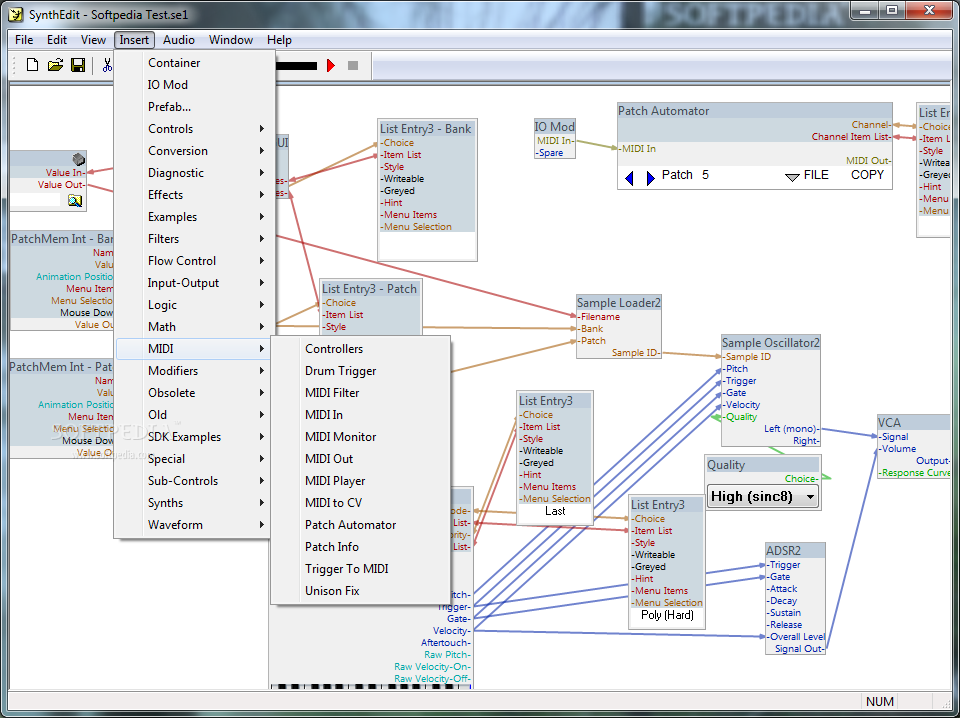Open the Edit menu
This screenshot has height=718, width=960.
tap(57, 40)
